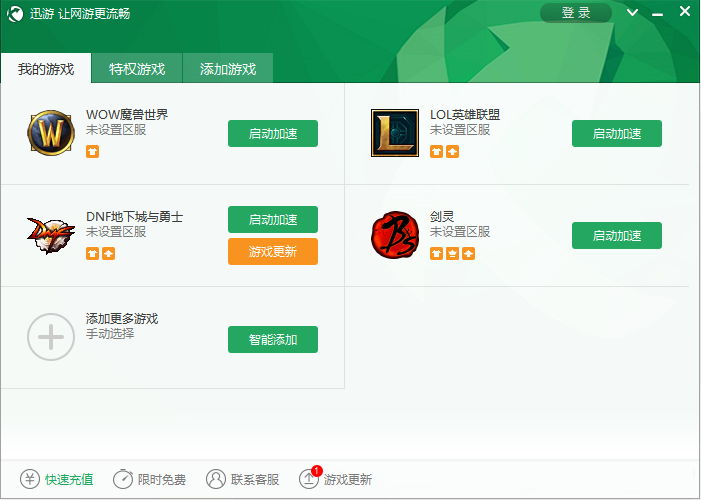Start acceleration for 剑灵

click(x=617, y=235)
